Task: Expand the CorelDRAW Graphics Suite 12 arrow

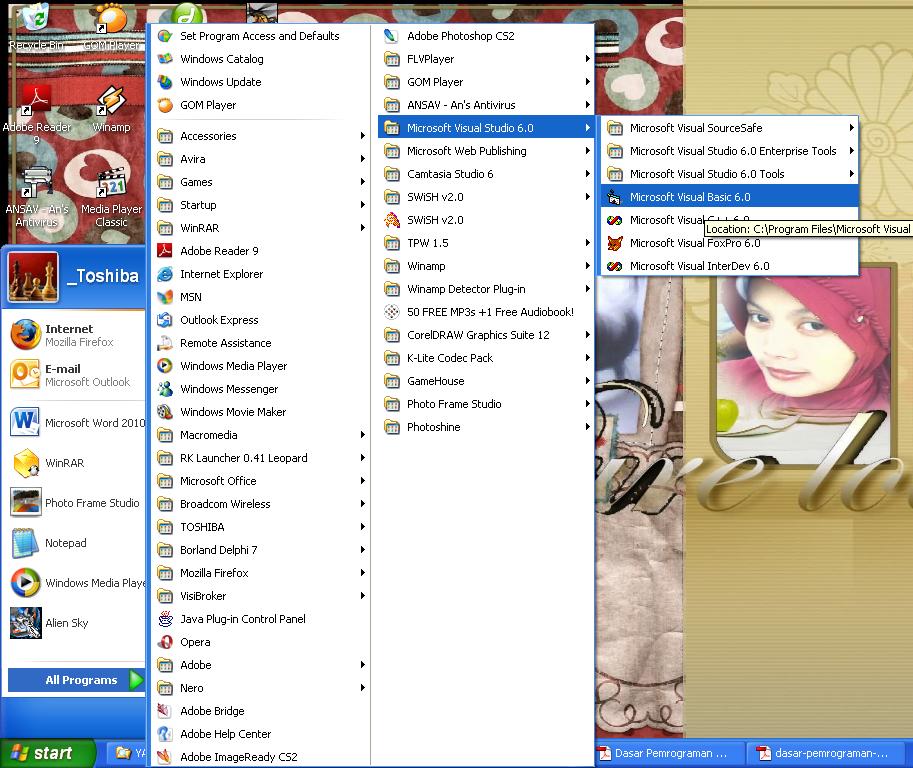Action: coord(588,335)
